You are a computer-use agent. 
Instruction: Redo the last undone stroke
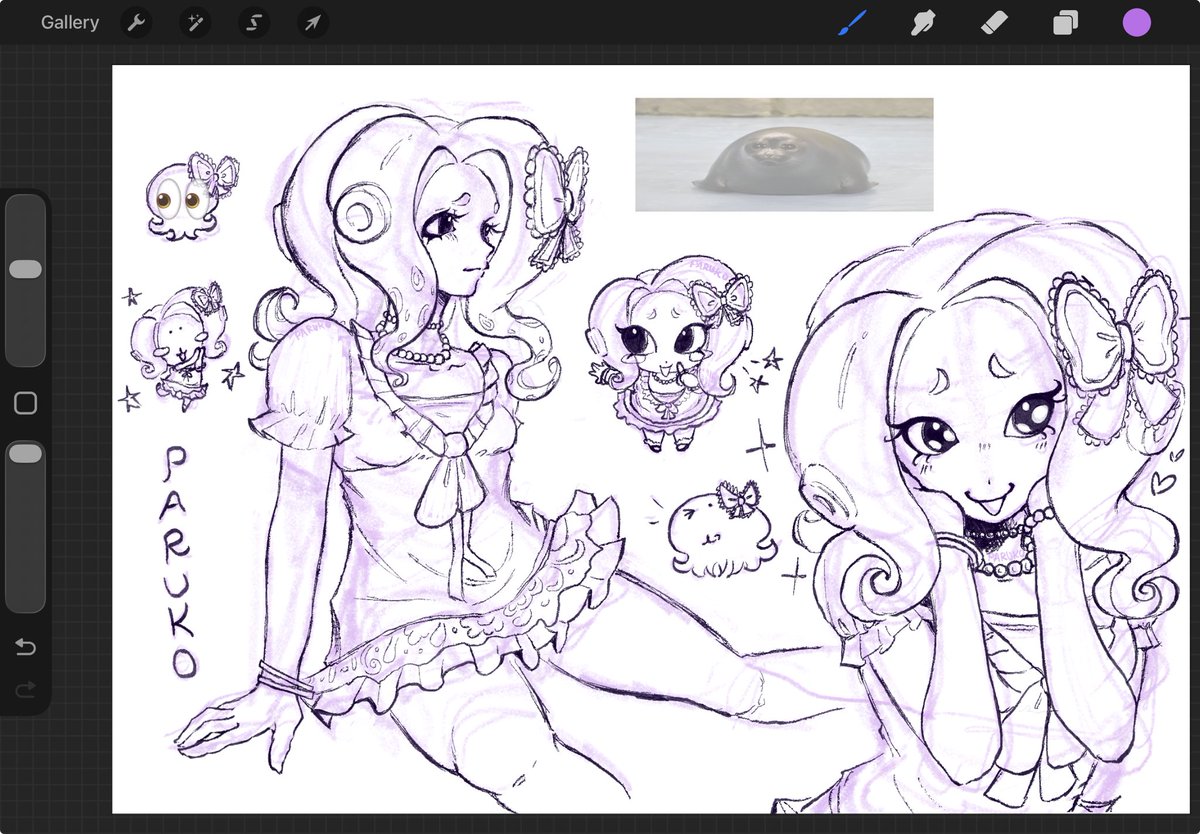pos(25,689)
